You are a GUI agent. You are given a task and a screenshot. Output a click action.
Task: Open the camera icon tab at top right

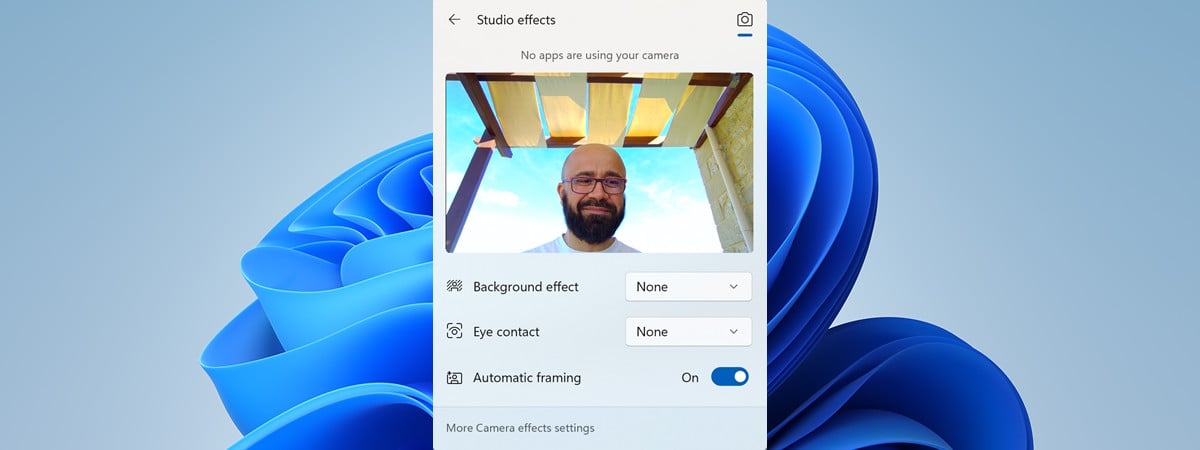[x=744, y=19]
